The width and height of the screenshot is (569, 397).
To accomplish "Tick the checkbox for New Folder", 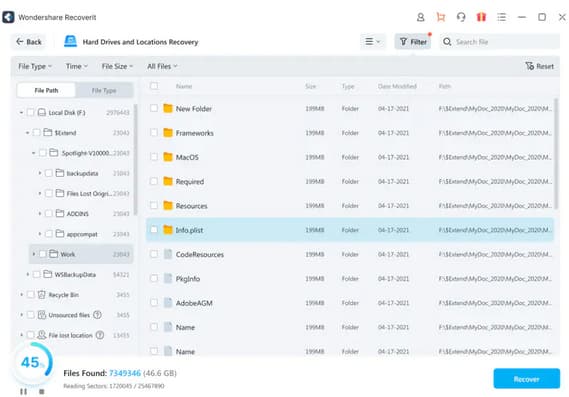I will pos(154,108).
